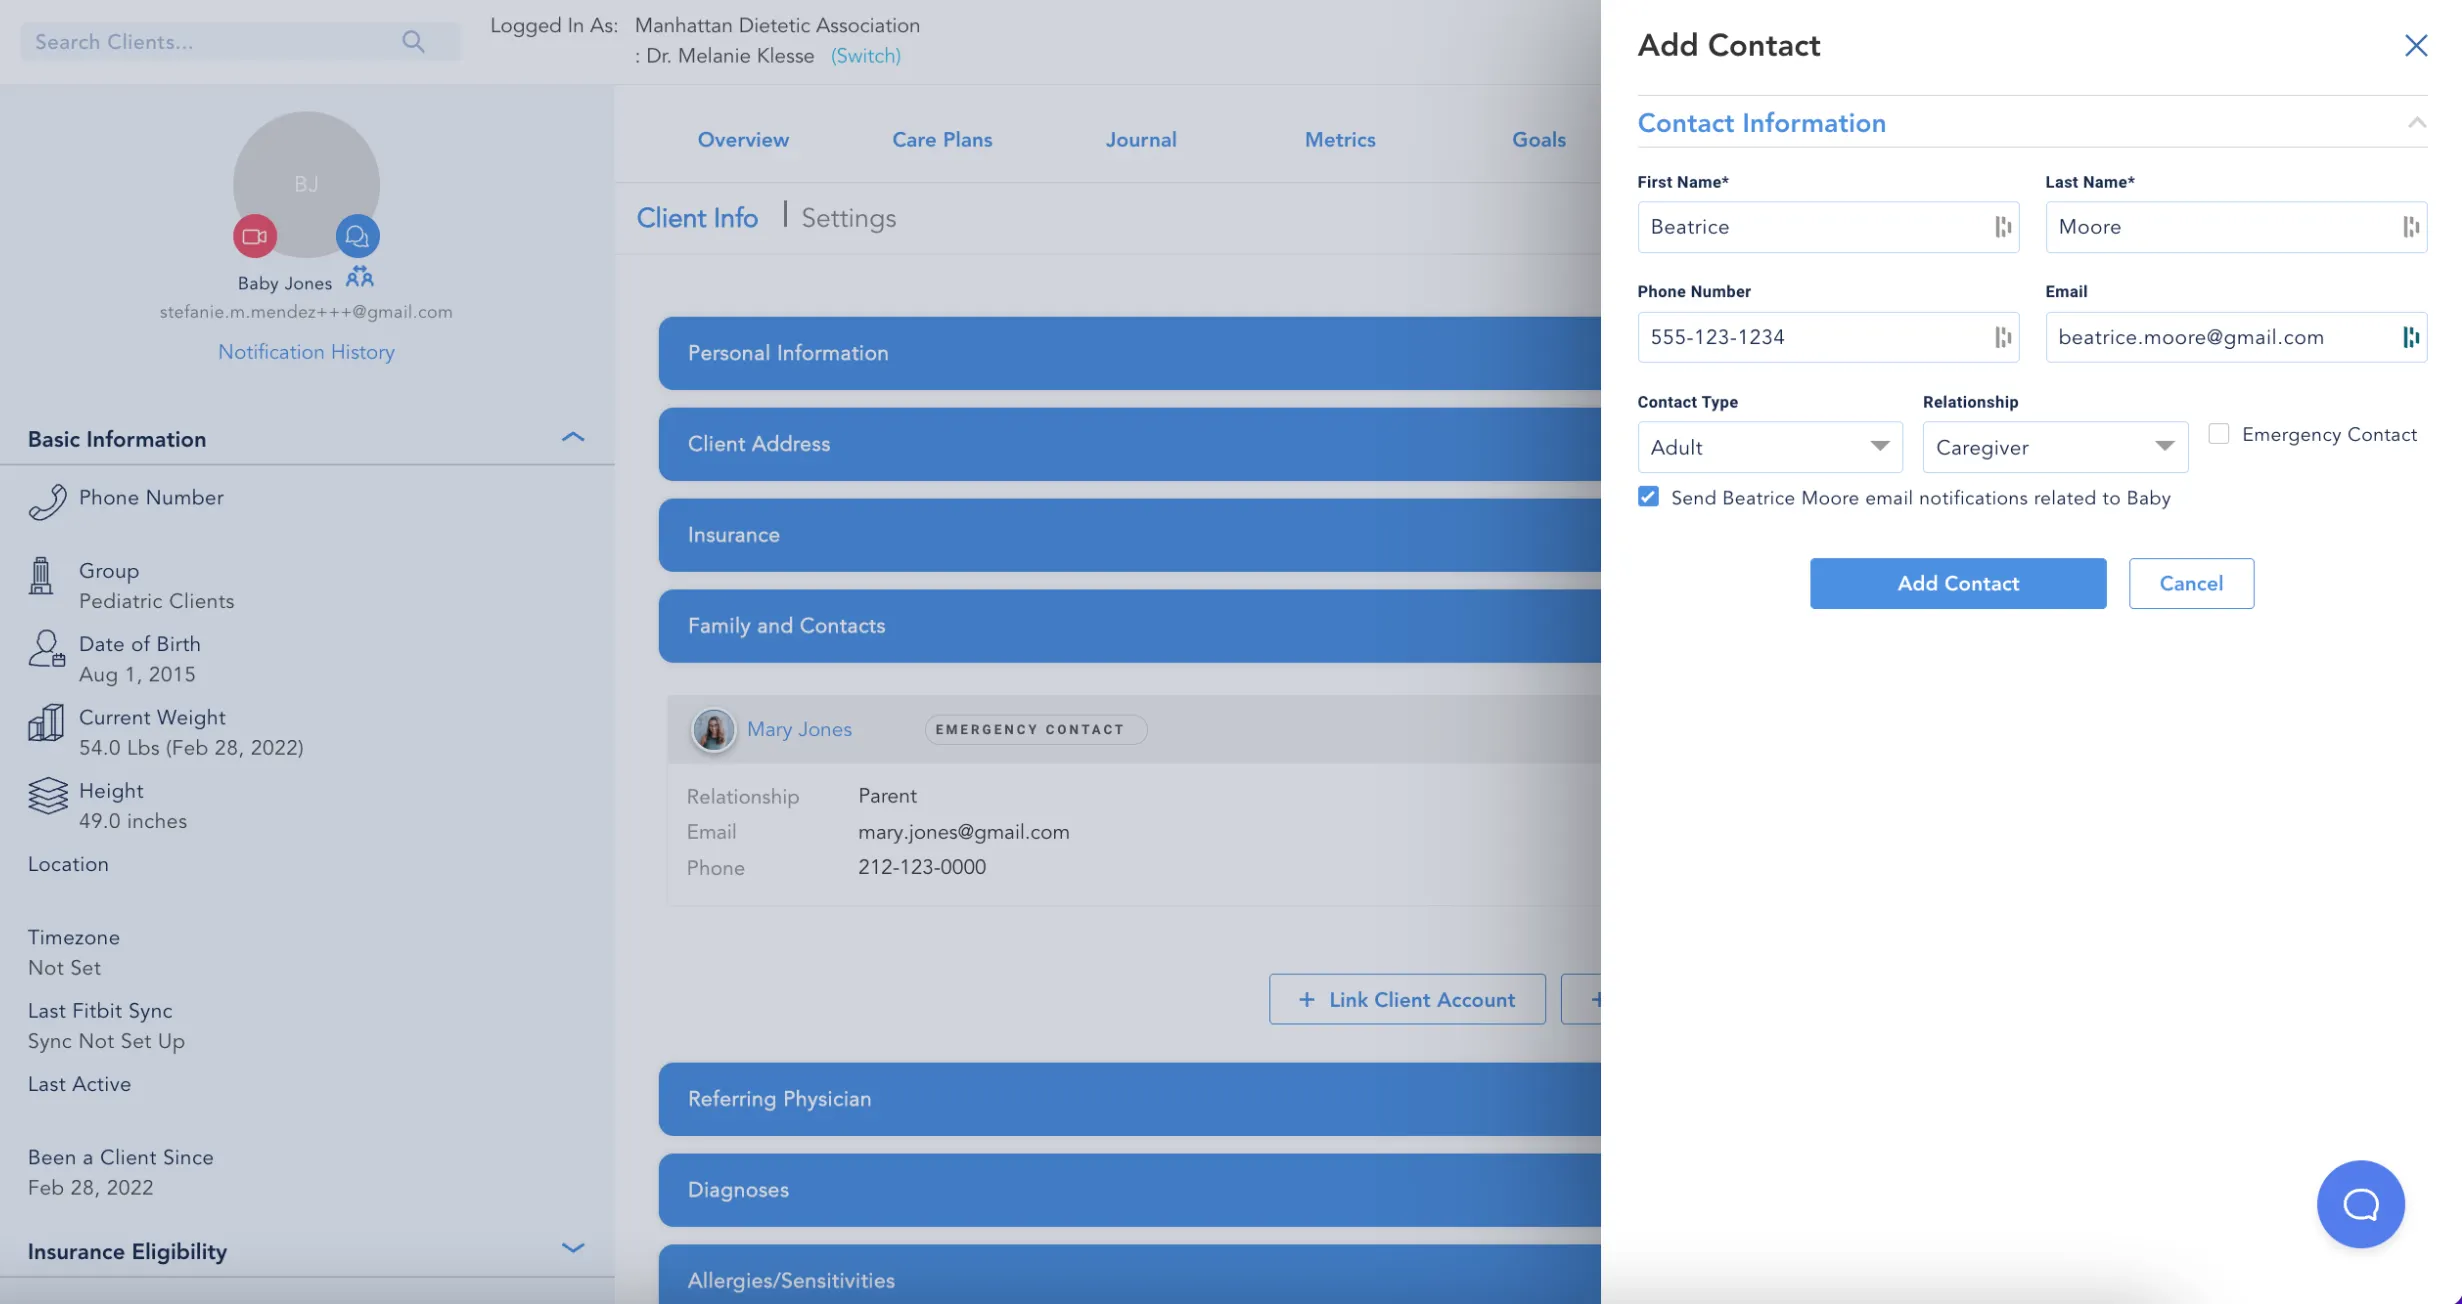2462x1304 pixels.
Task: Click the autofill icon in Phone Number field
Action: tap(2002, 337)
